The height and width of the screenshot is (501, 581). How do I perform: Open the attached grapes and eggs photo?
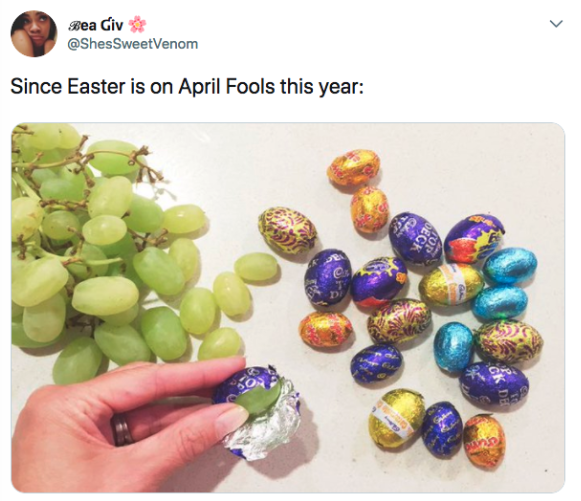(x=288, y=307)
